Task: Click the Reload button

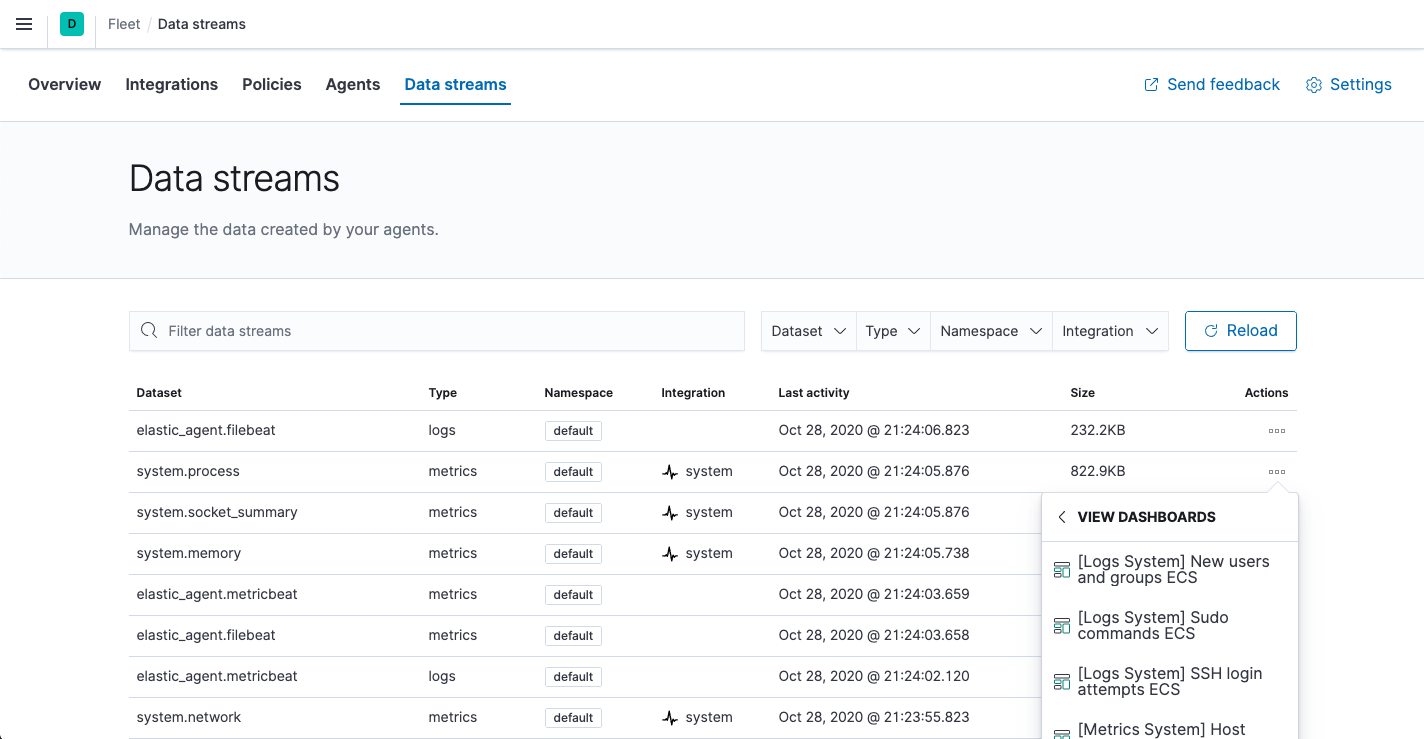Action: 1240,330
